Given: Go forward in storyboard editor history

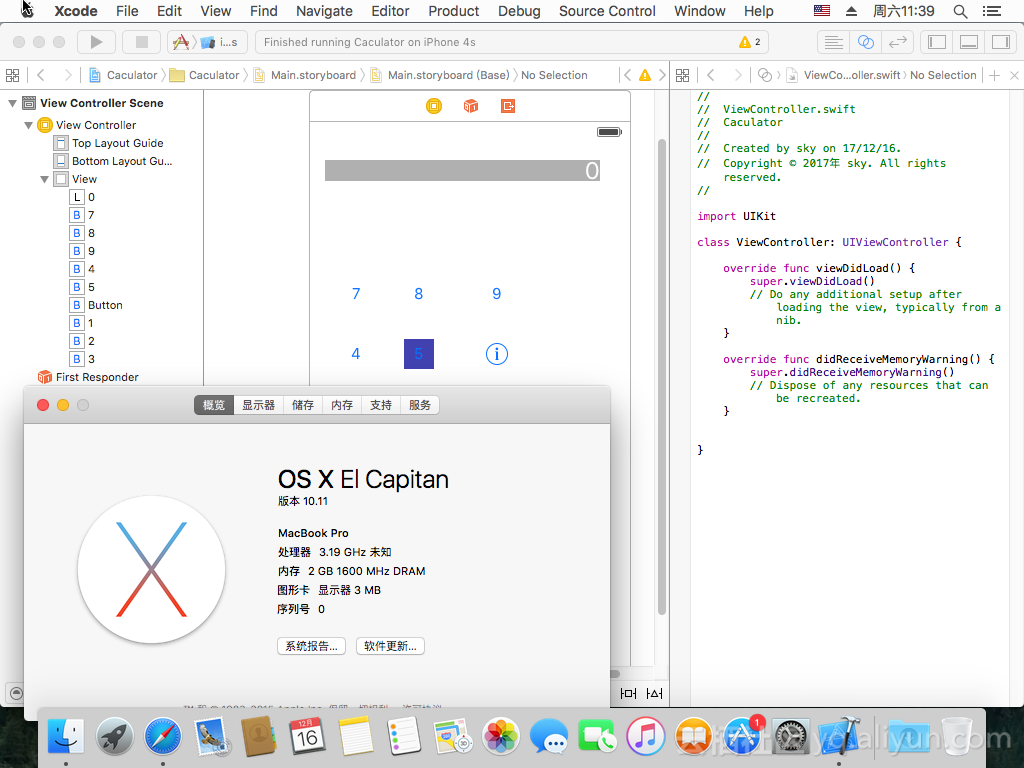Looking at the screenshot, I should coord(67,75).
